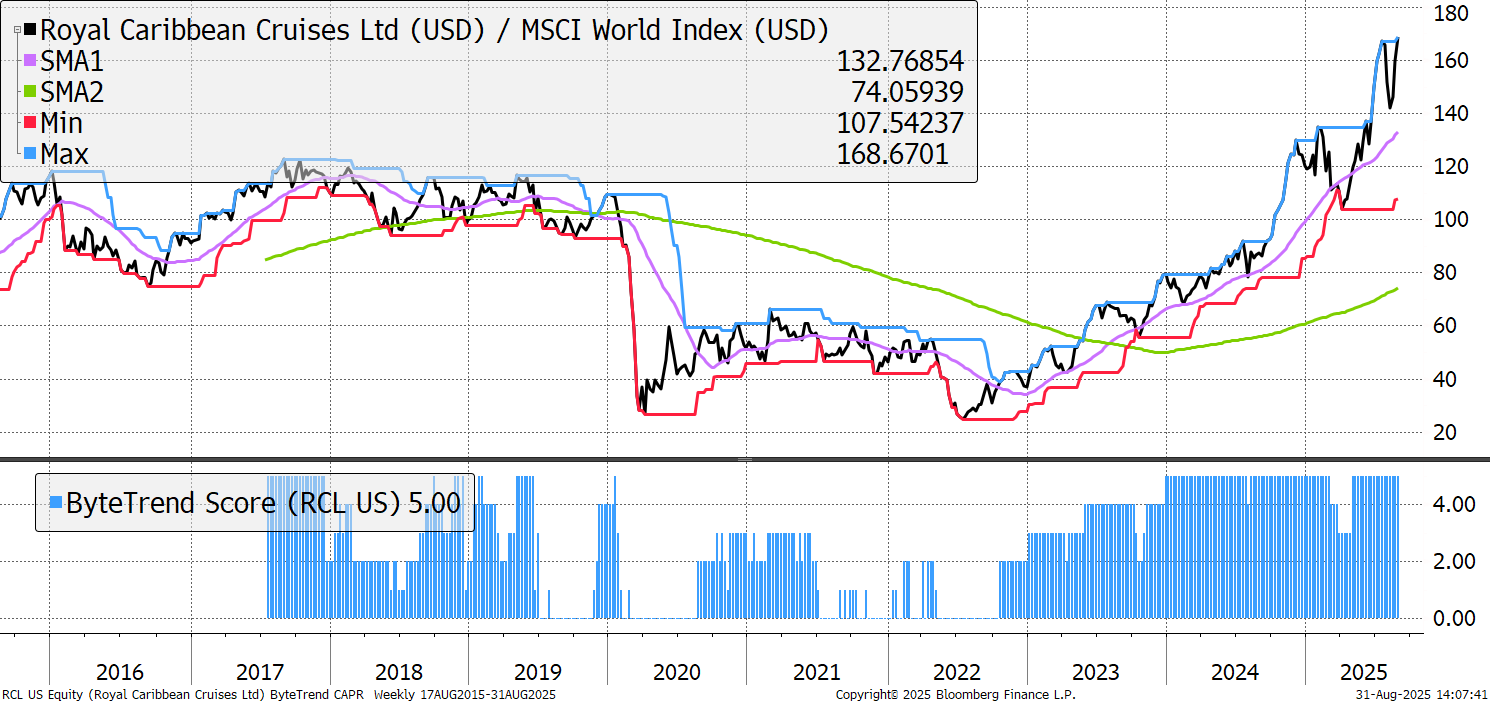Viewport: 1490px width, 703px height.
Task: Select the SMA2 legend label
Action: (72, 93)
